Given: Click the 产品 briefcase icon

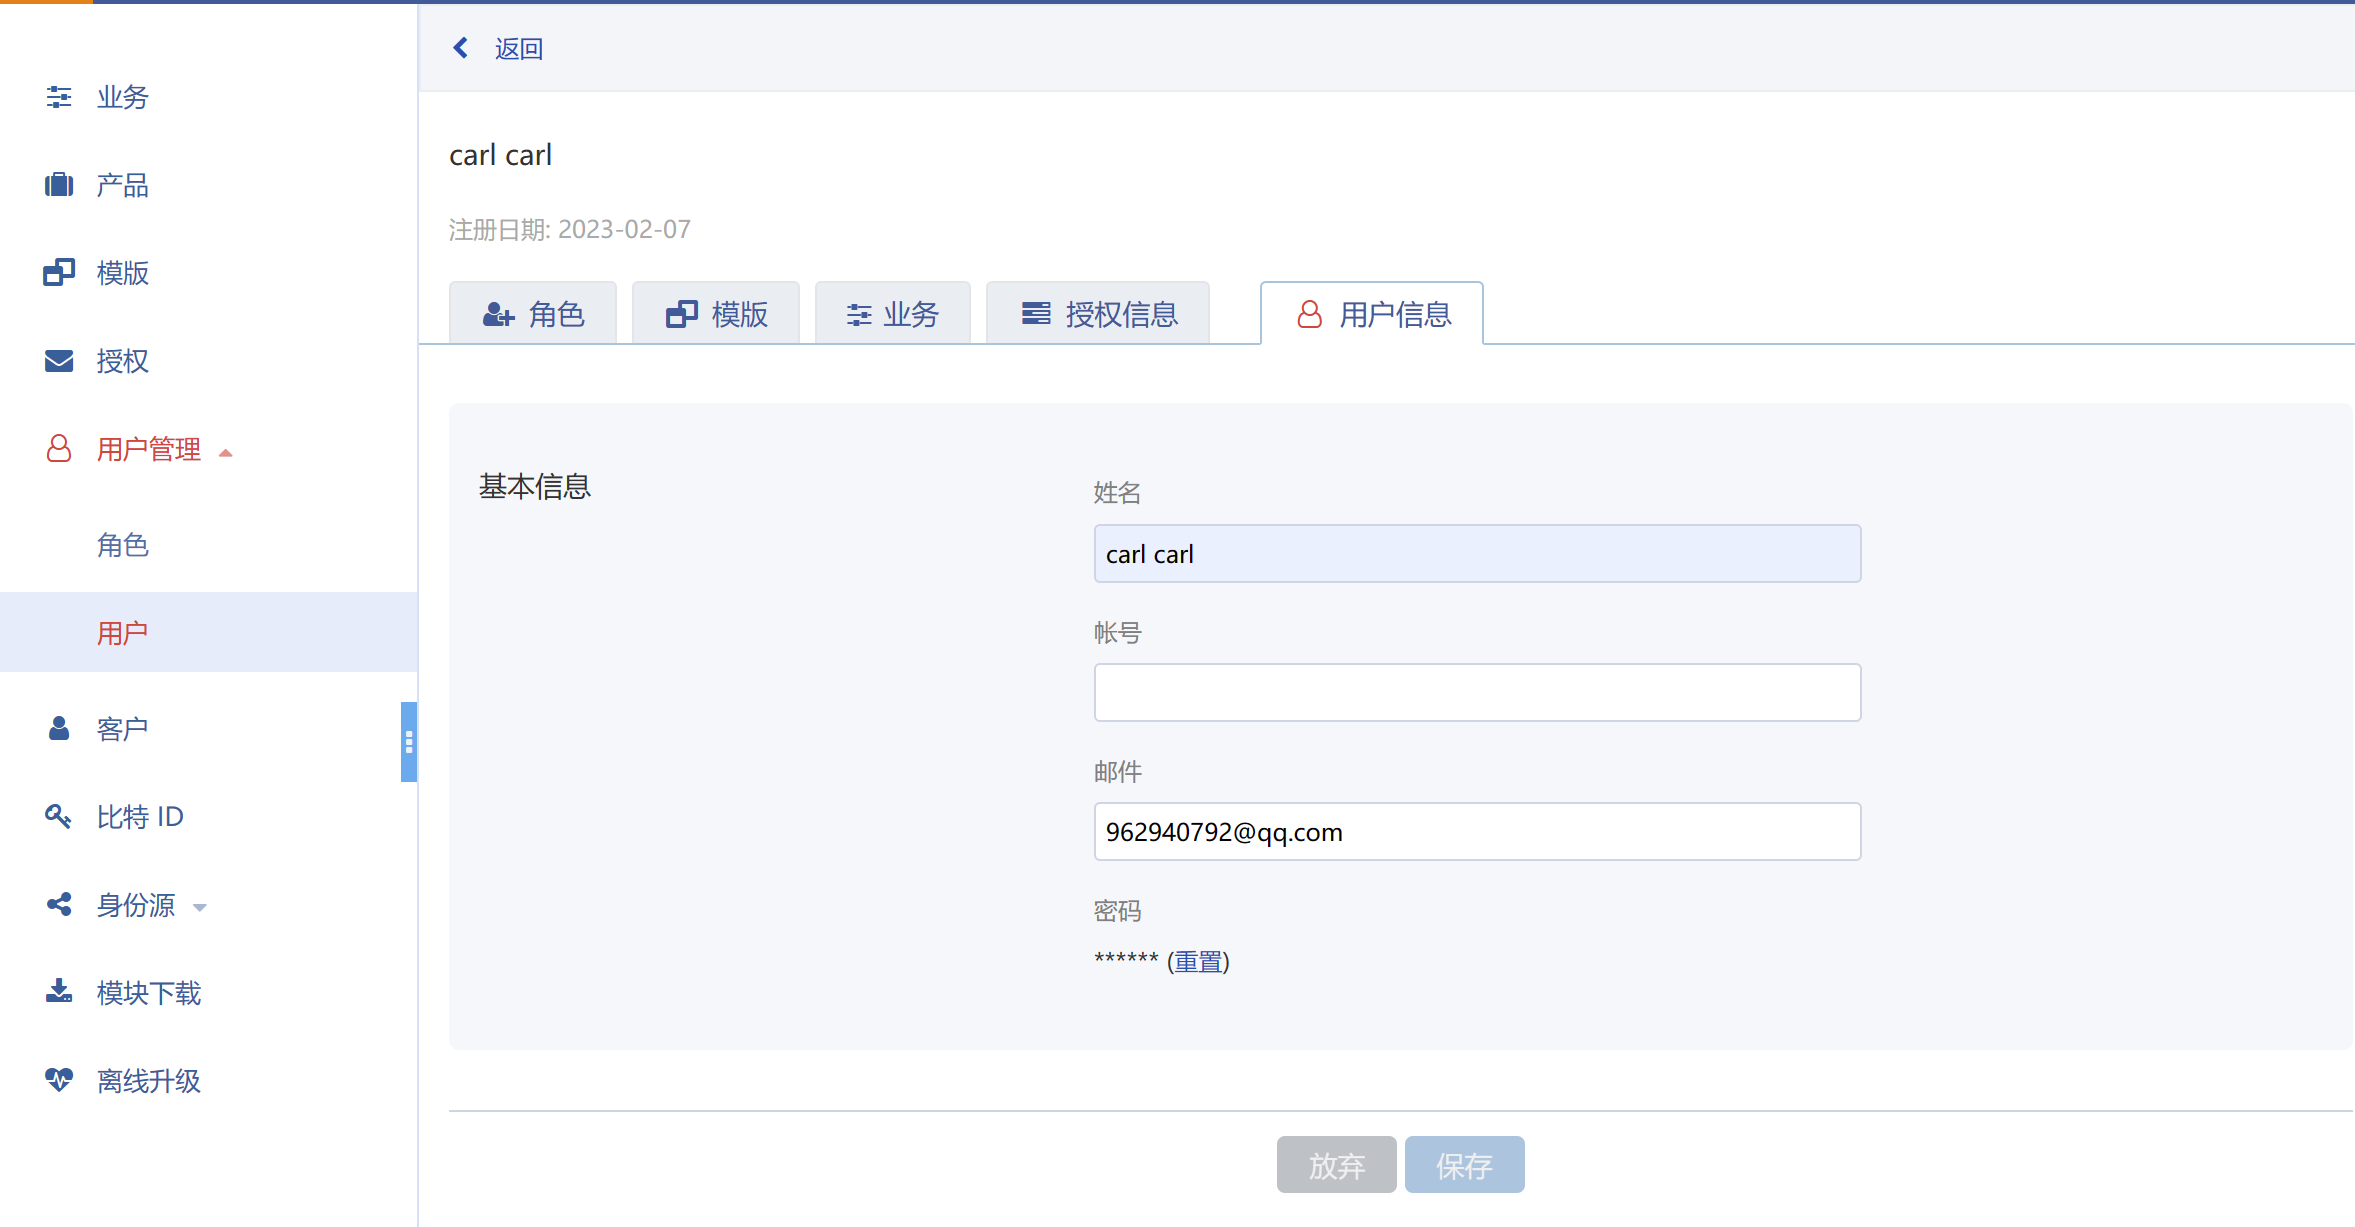Looking at the screenshot, I should (x=59, y=185).
